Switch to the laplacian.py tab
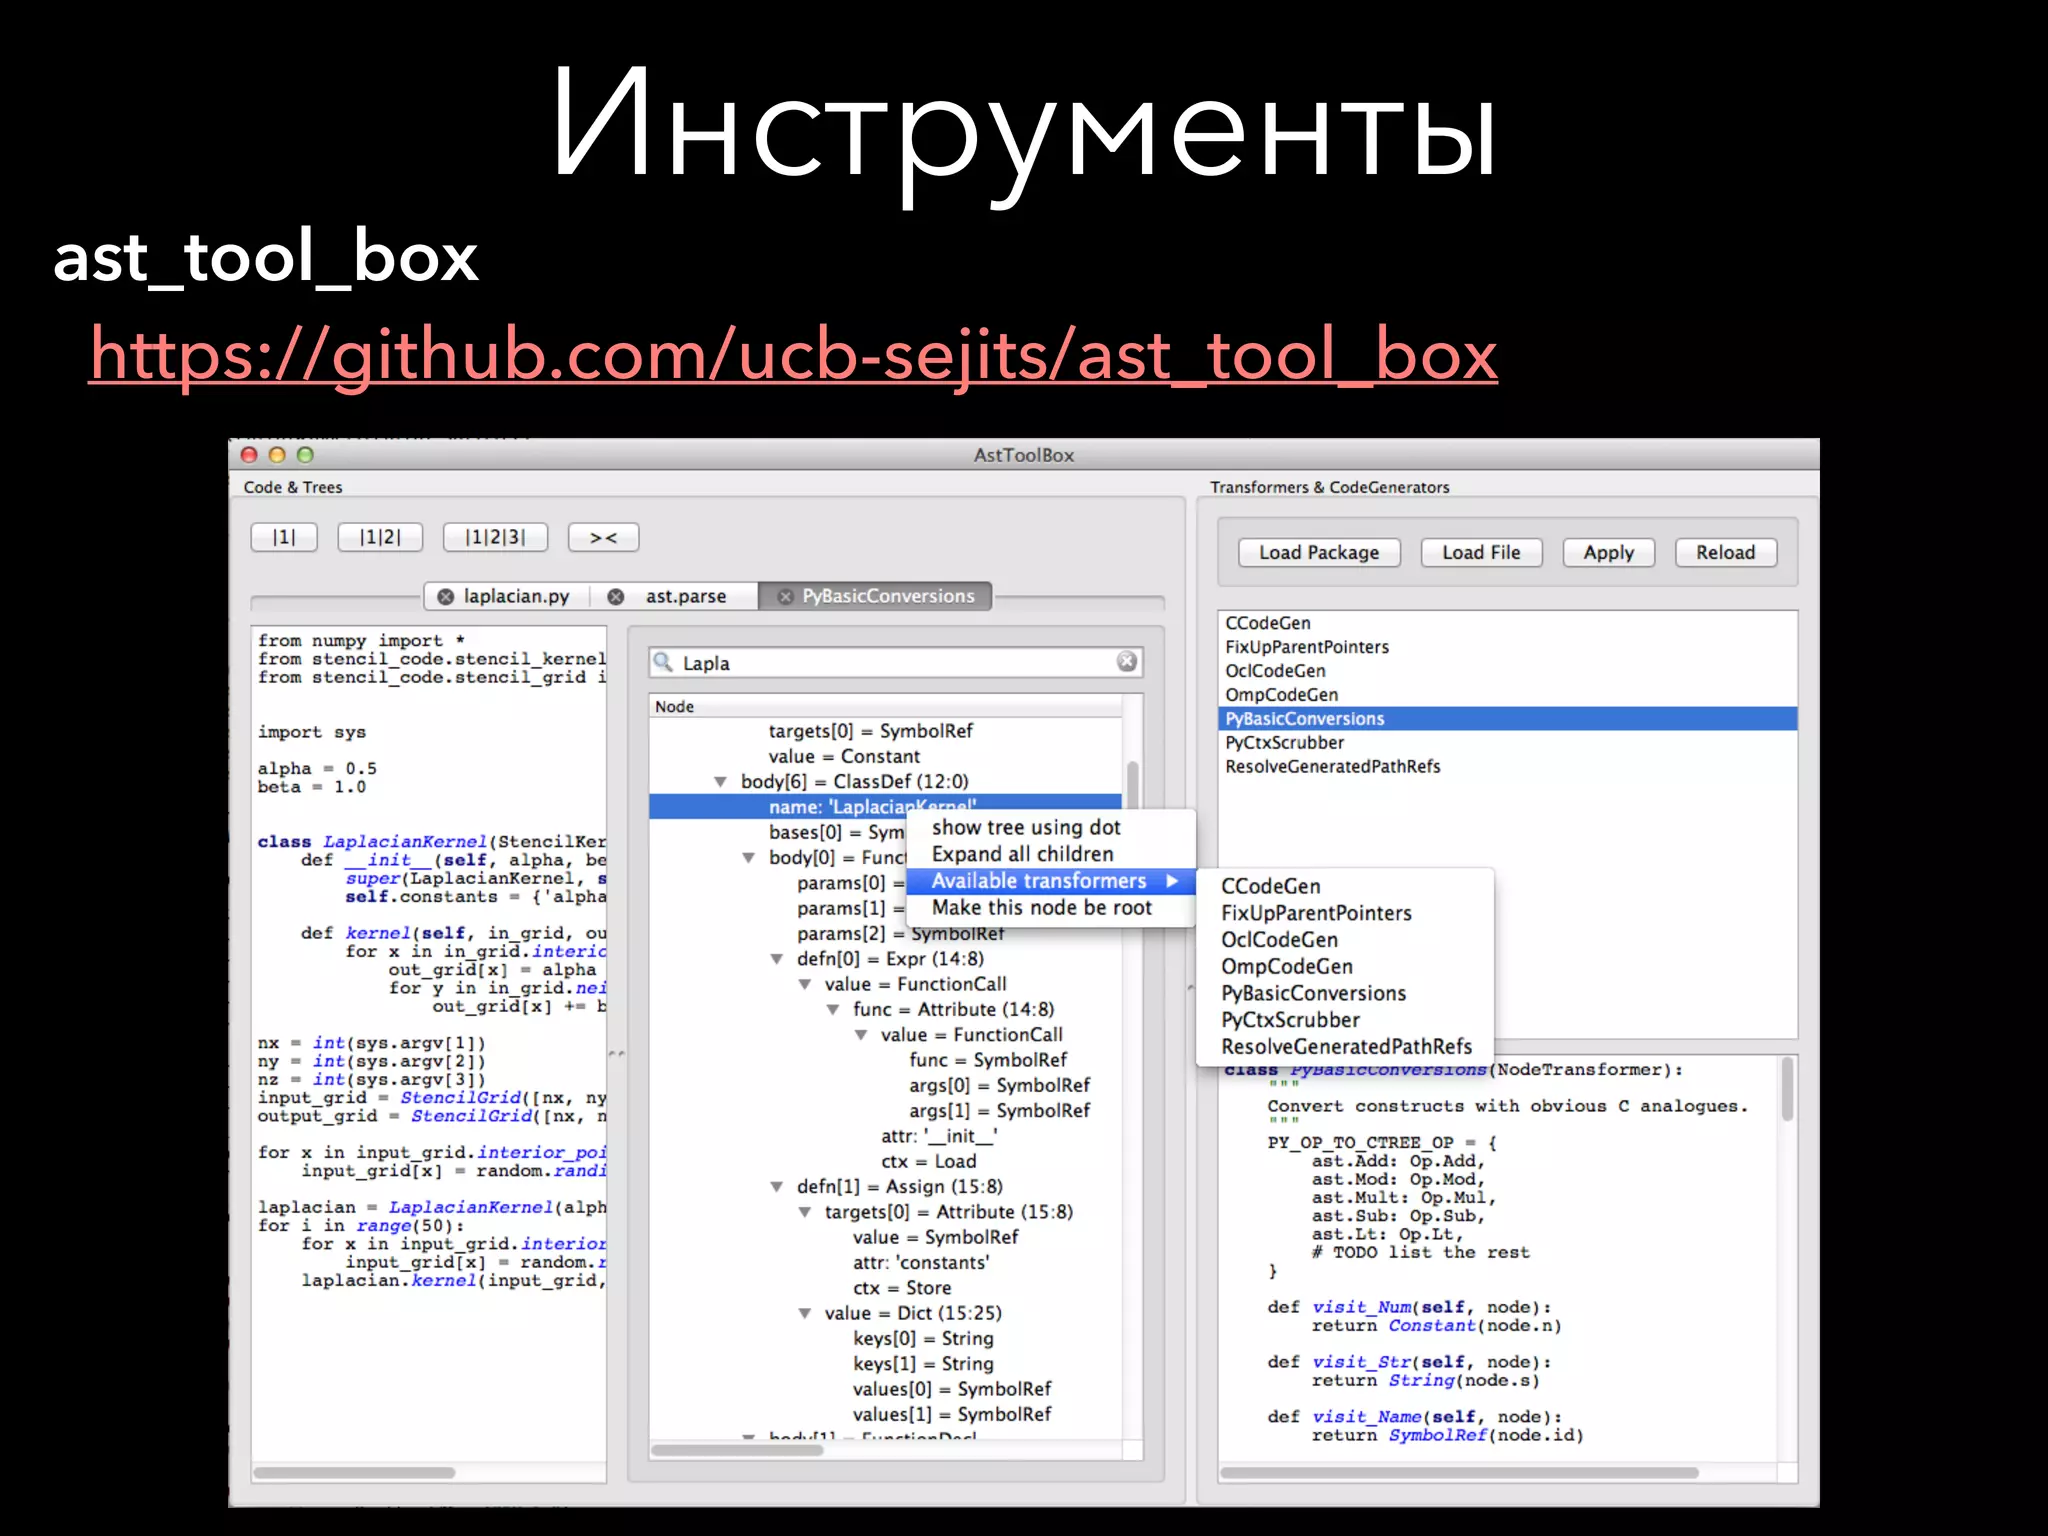The width and height of the screenshot is (2048, 1536). (x=516, y=596)
